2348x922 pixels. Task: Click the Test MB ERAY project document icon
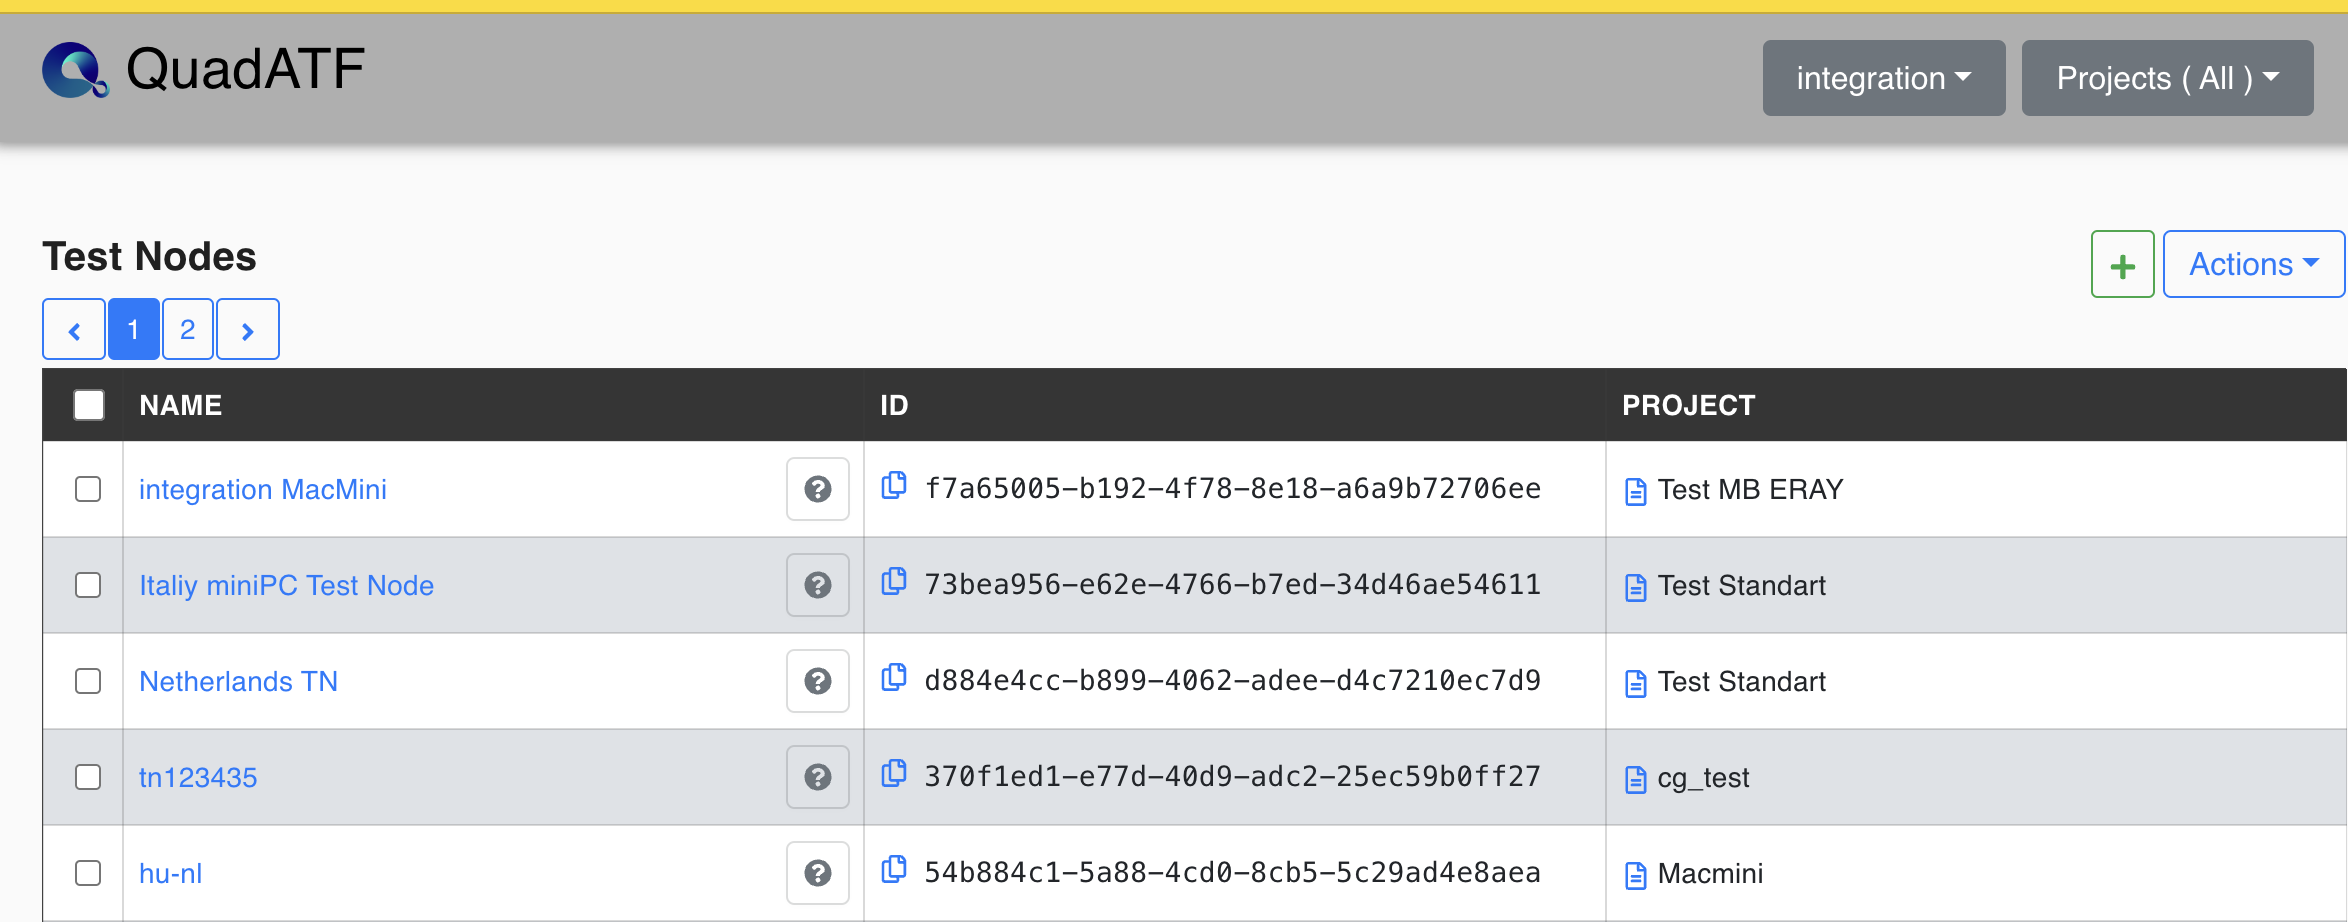[1636, 491]
